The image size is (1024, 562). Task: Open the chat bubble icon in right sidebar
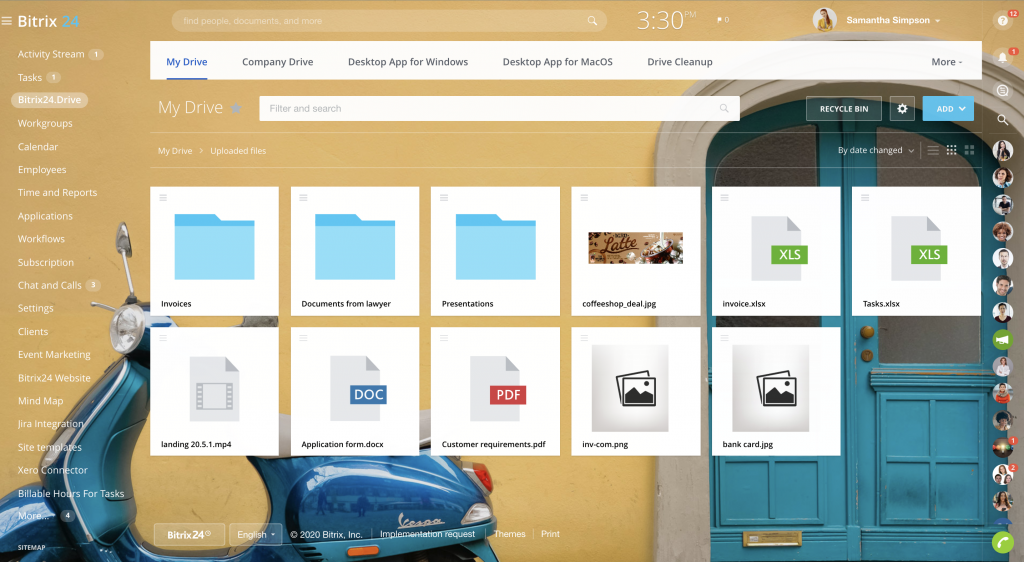tap(1002, 90)
